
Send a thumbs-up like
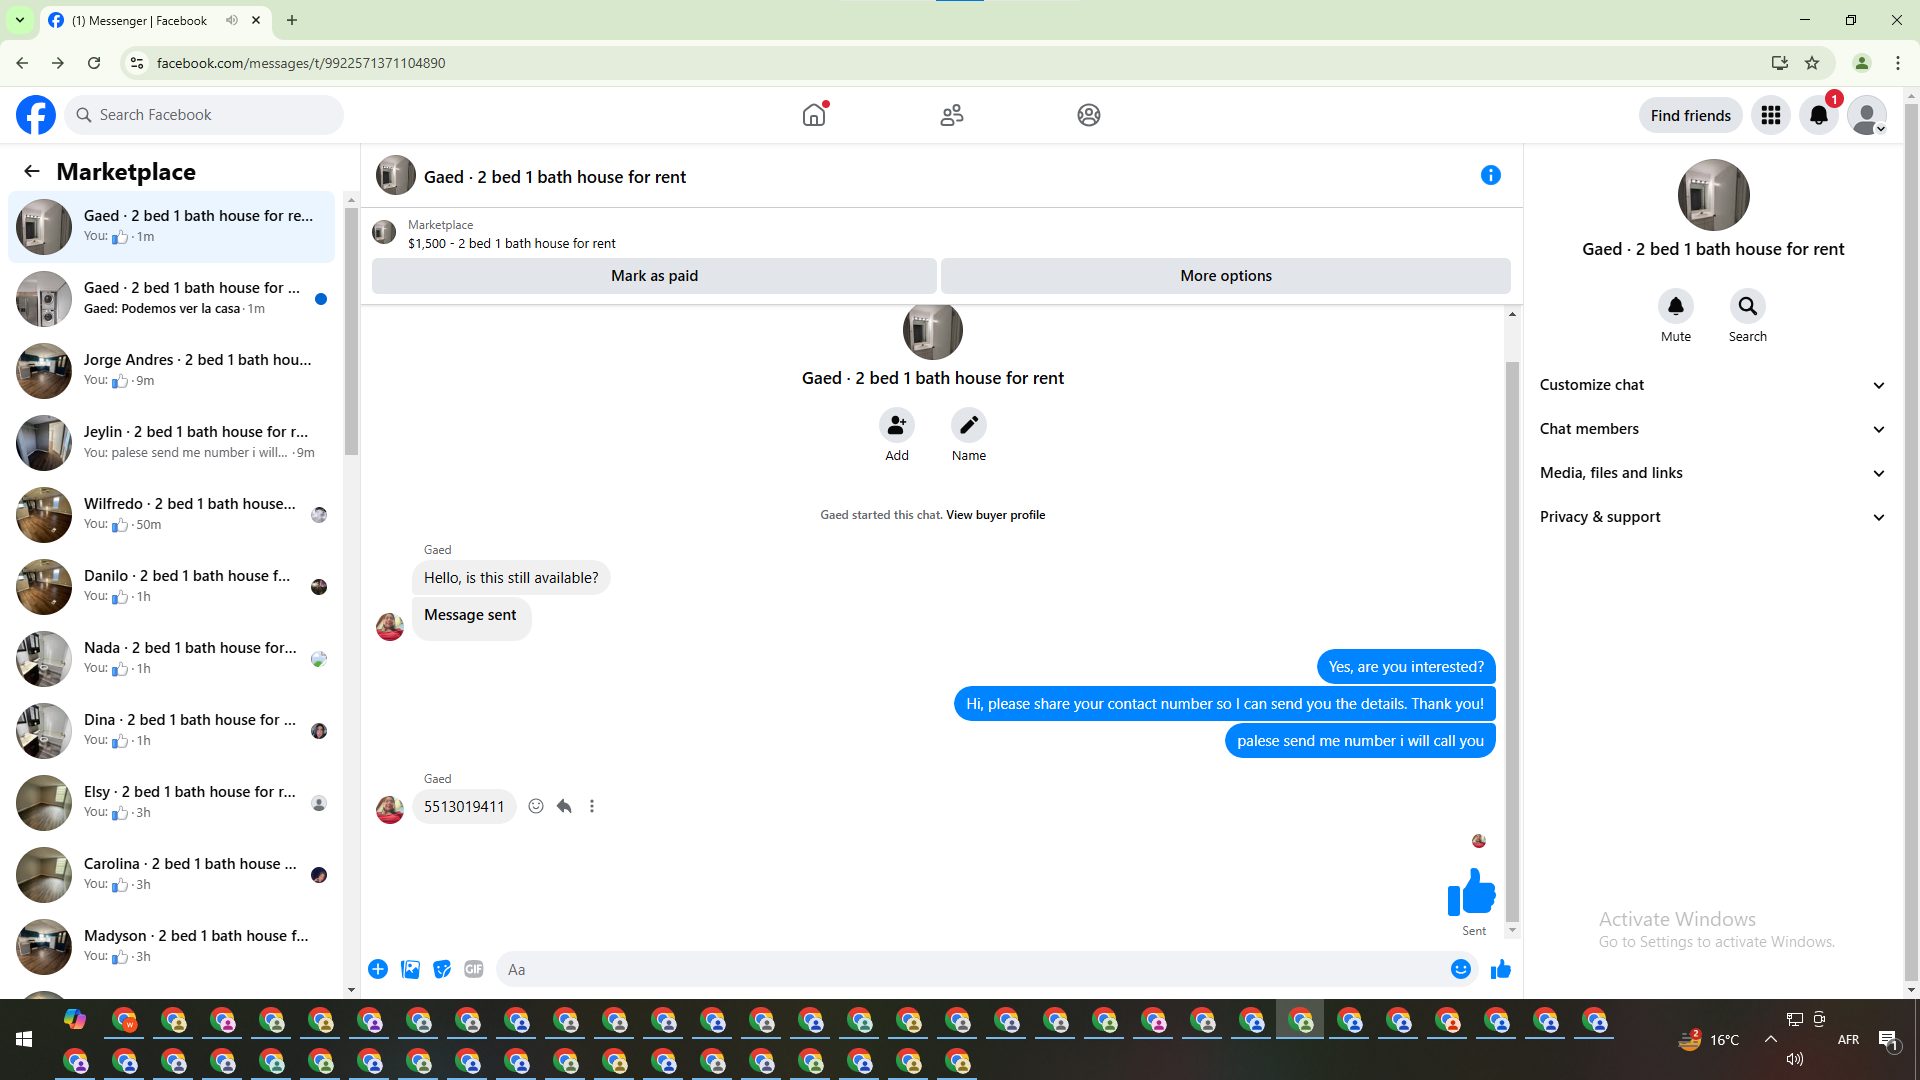1500,969
